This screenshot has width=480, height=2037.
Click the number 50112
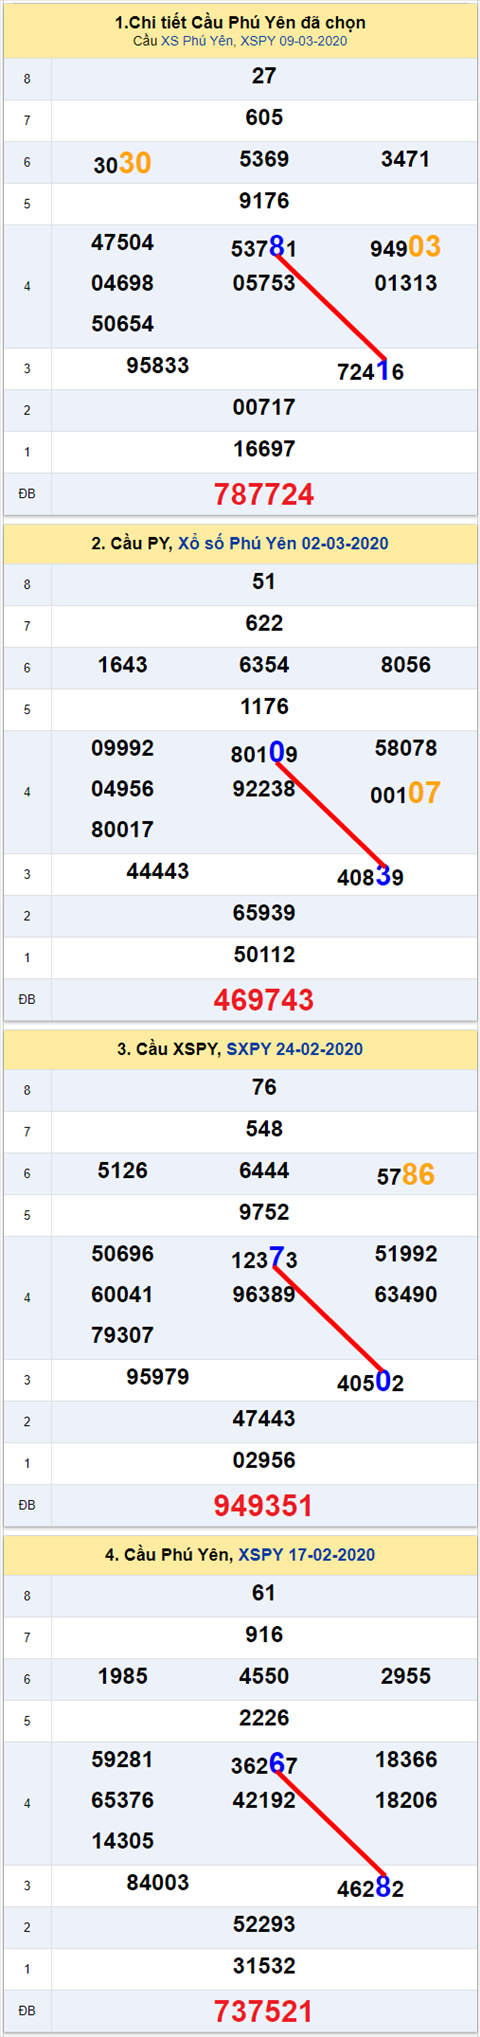click(264, 956)
